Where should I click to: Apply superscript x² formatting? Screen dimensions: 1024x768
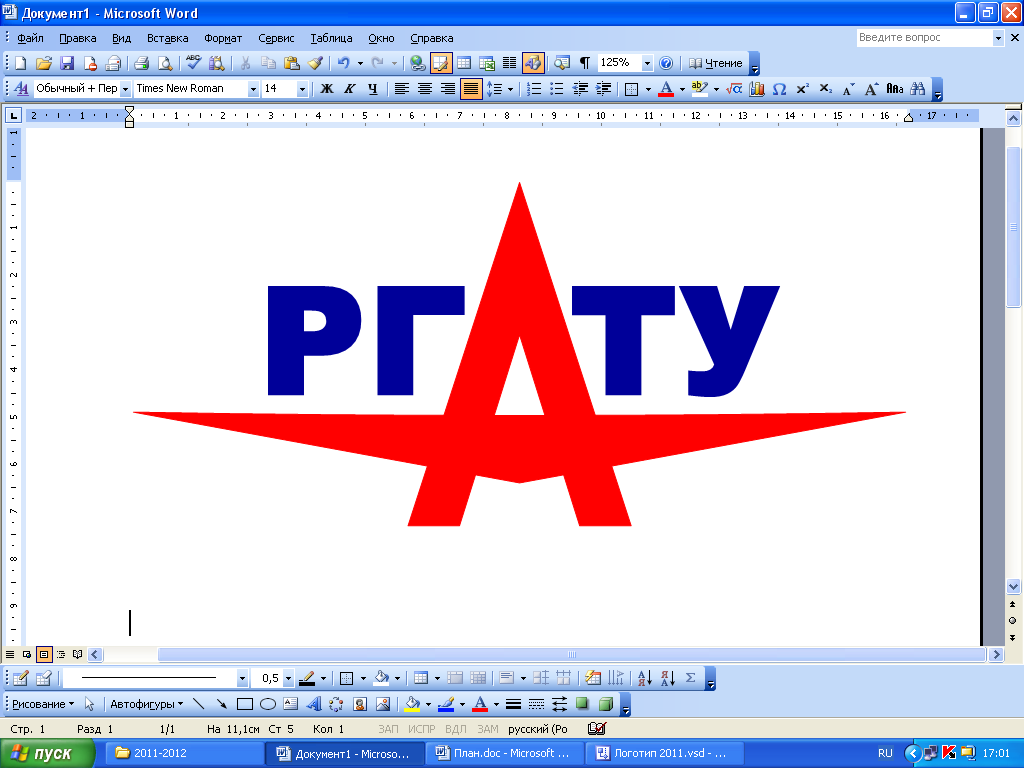(803, 89)
